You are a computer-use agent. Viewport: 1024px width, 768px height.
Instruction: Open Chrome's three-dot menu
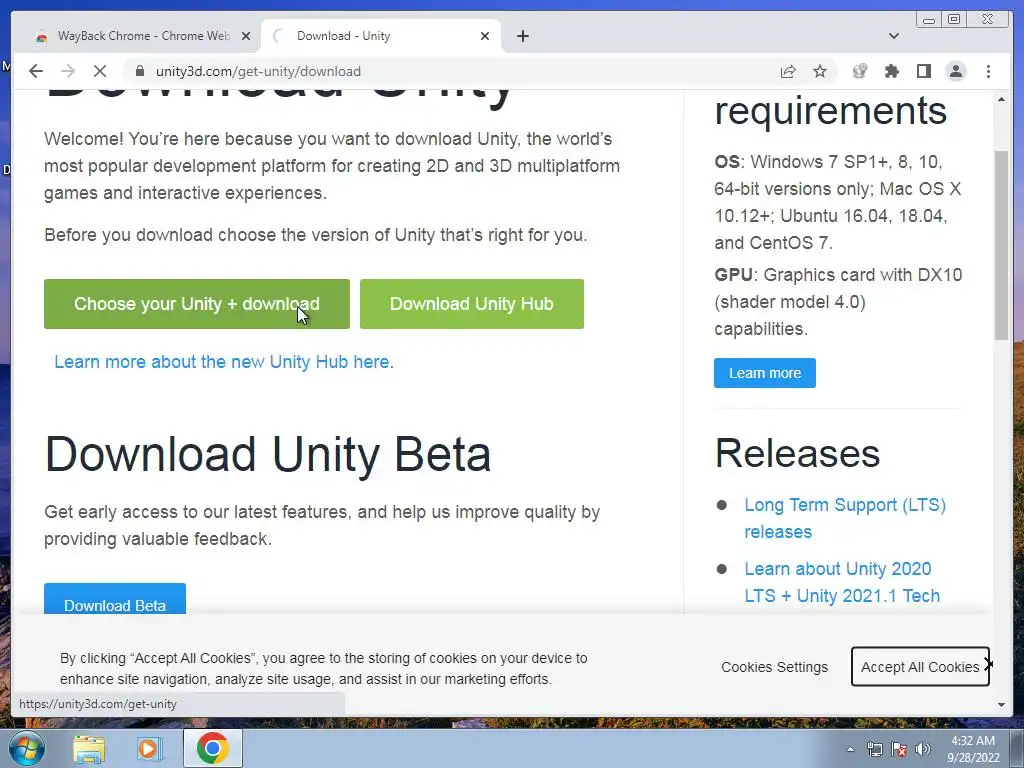tap(988, 71)
